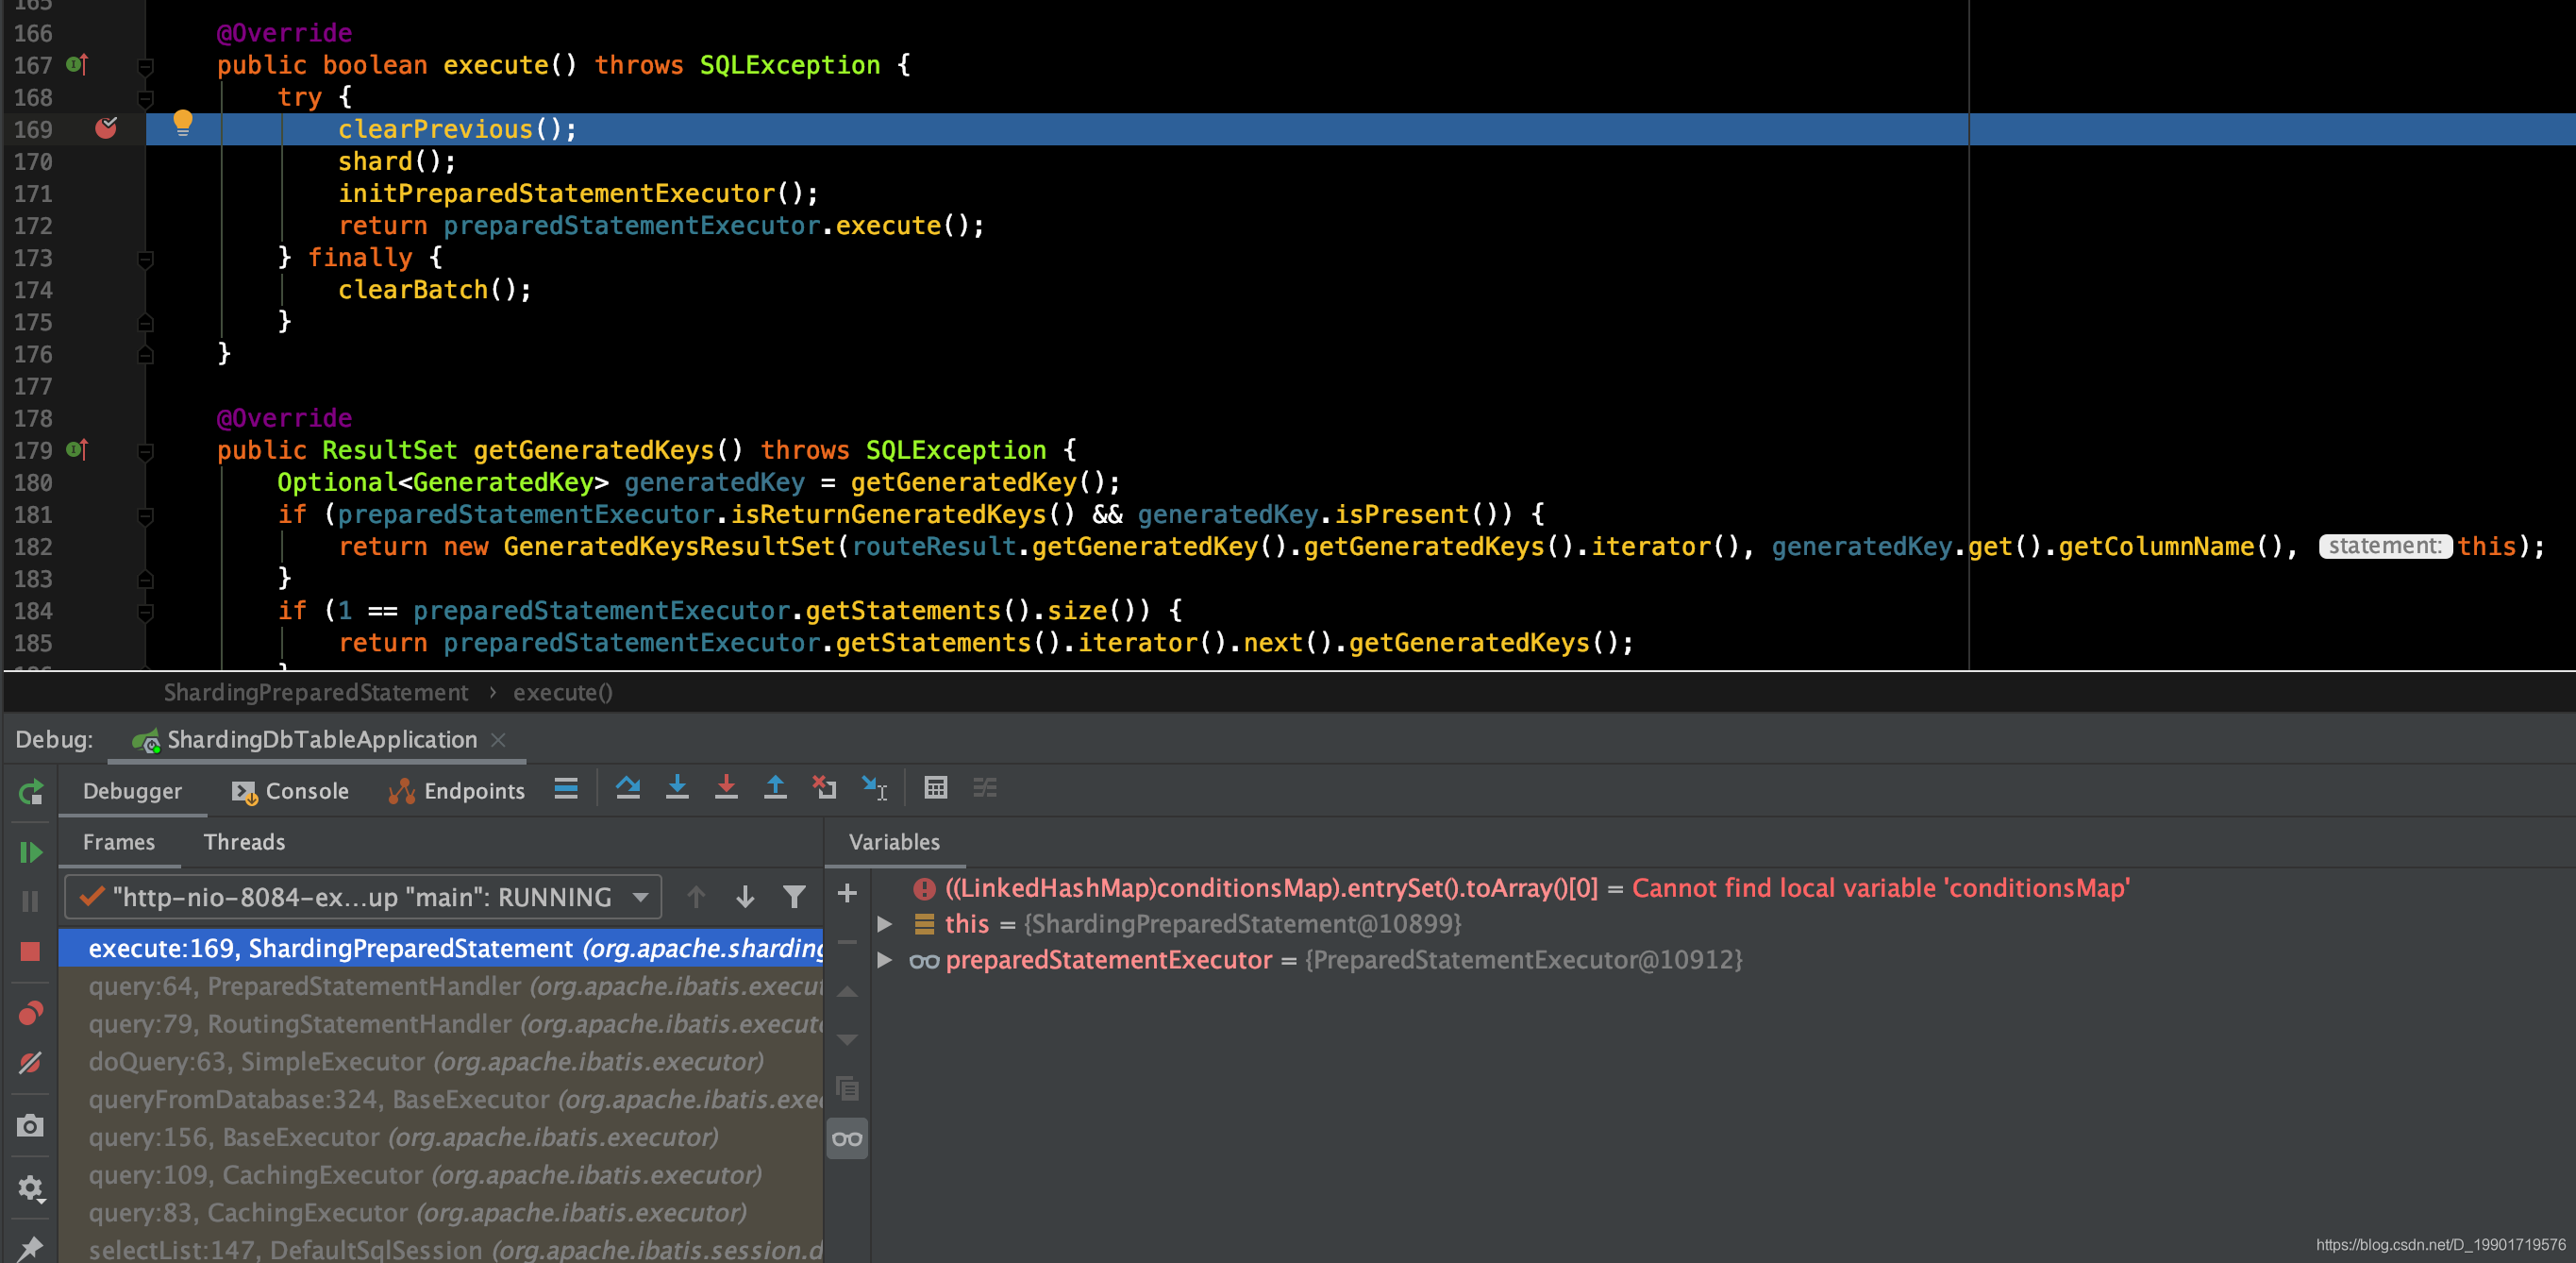
Task: Pin the debug tab with pin icon
Action: (x=31, y=1248)
